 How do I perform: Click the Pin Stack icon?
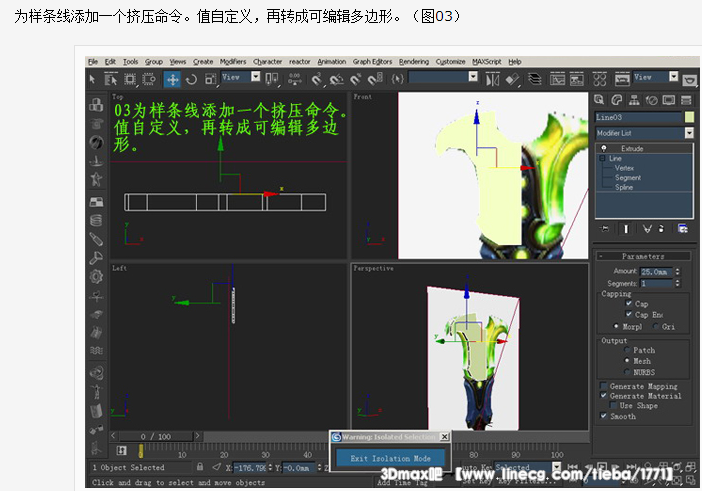coord(604,229)
